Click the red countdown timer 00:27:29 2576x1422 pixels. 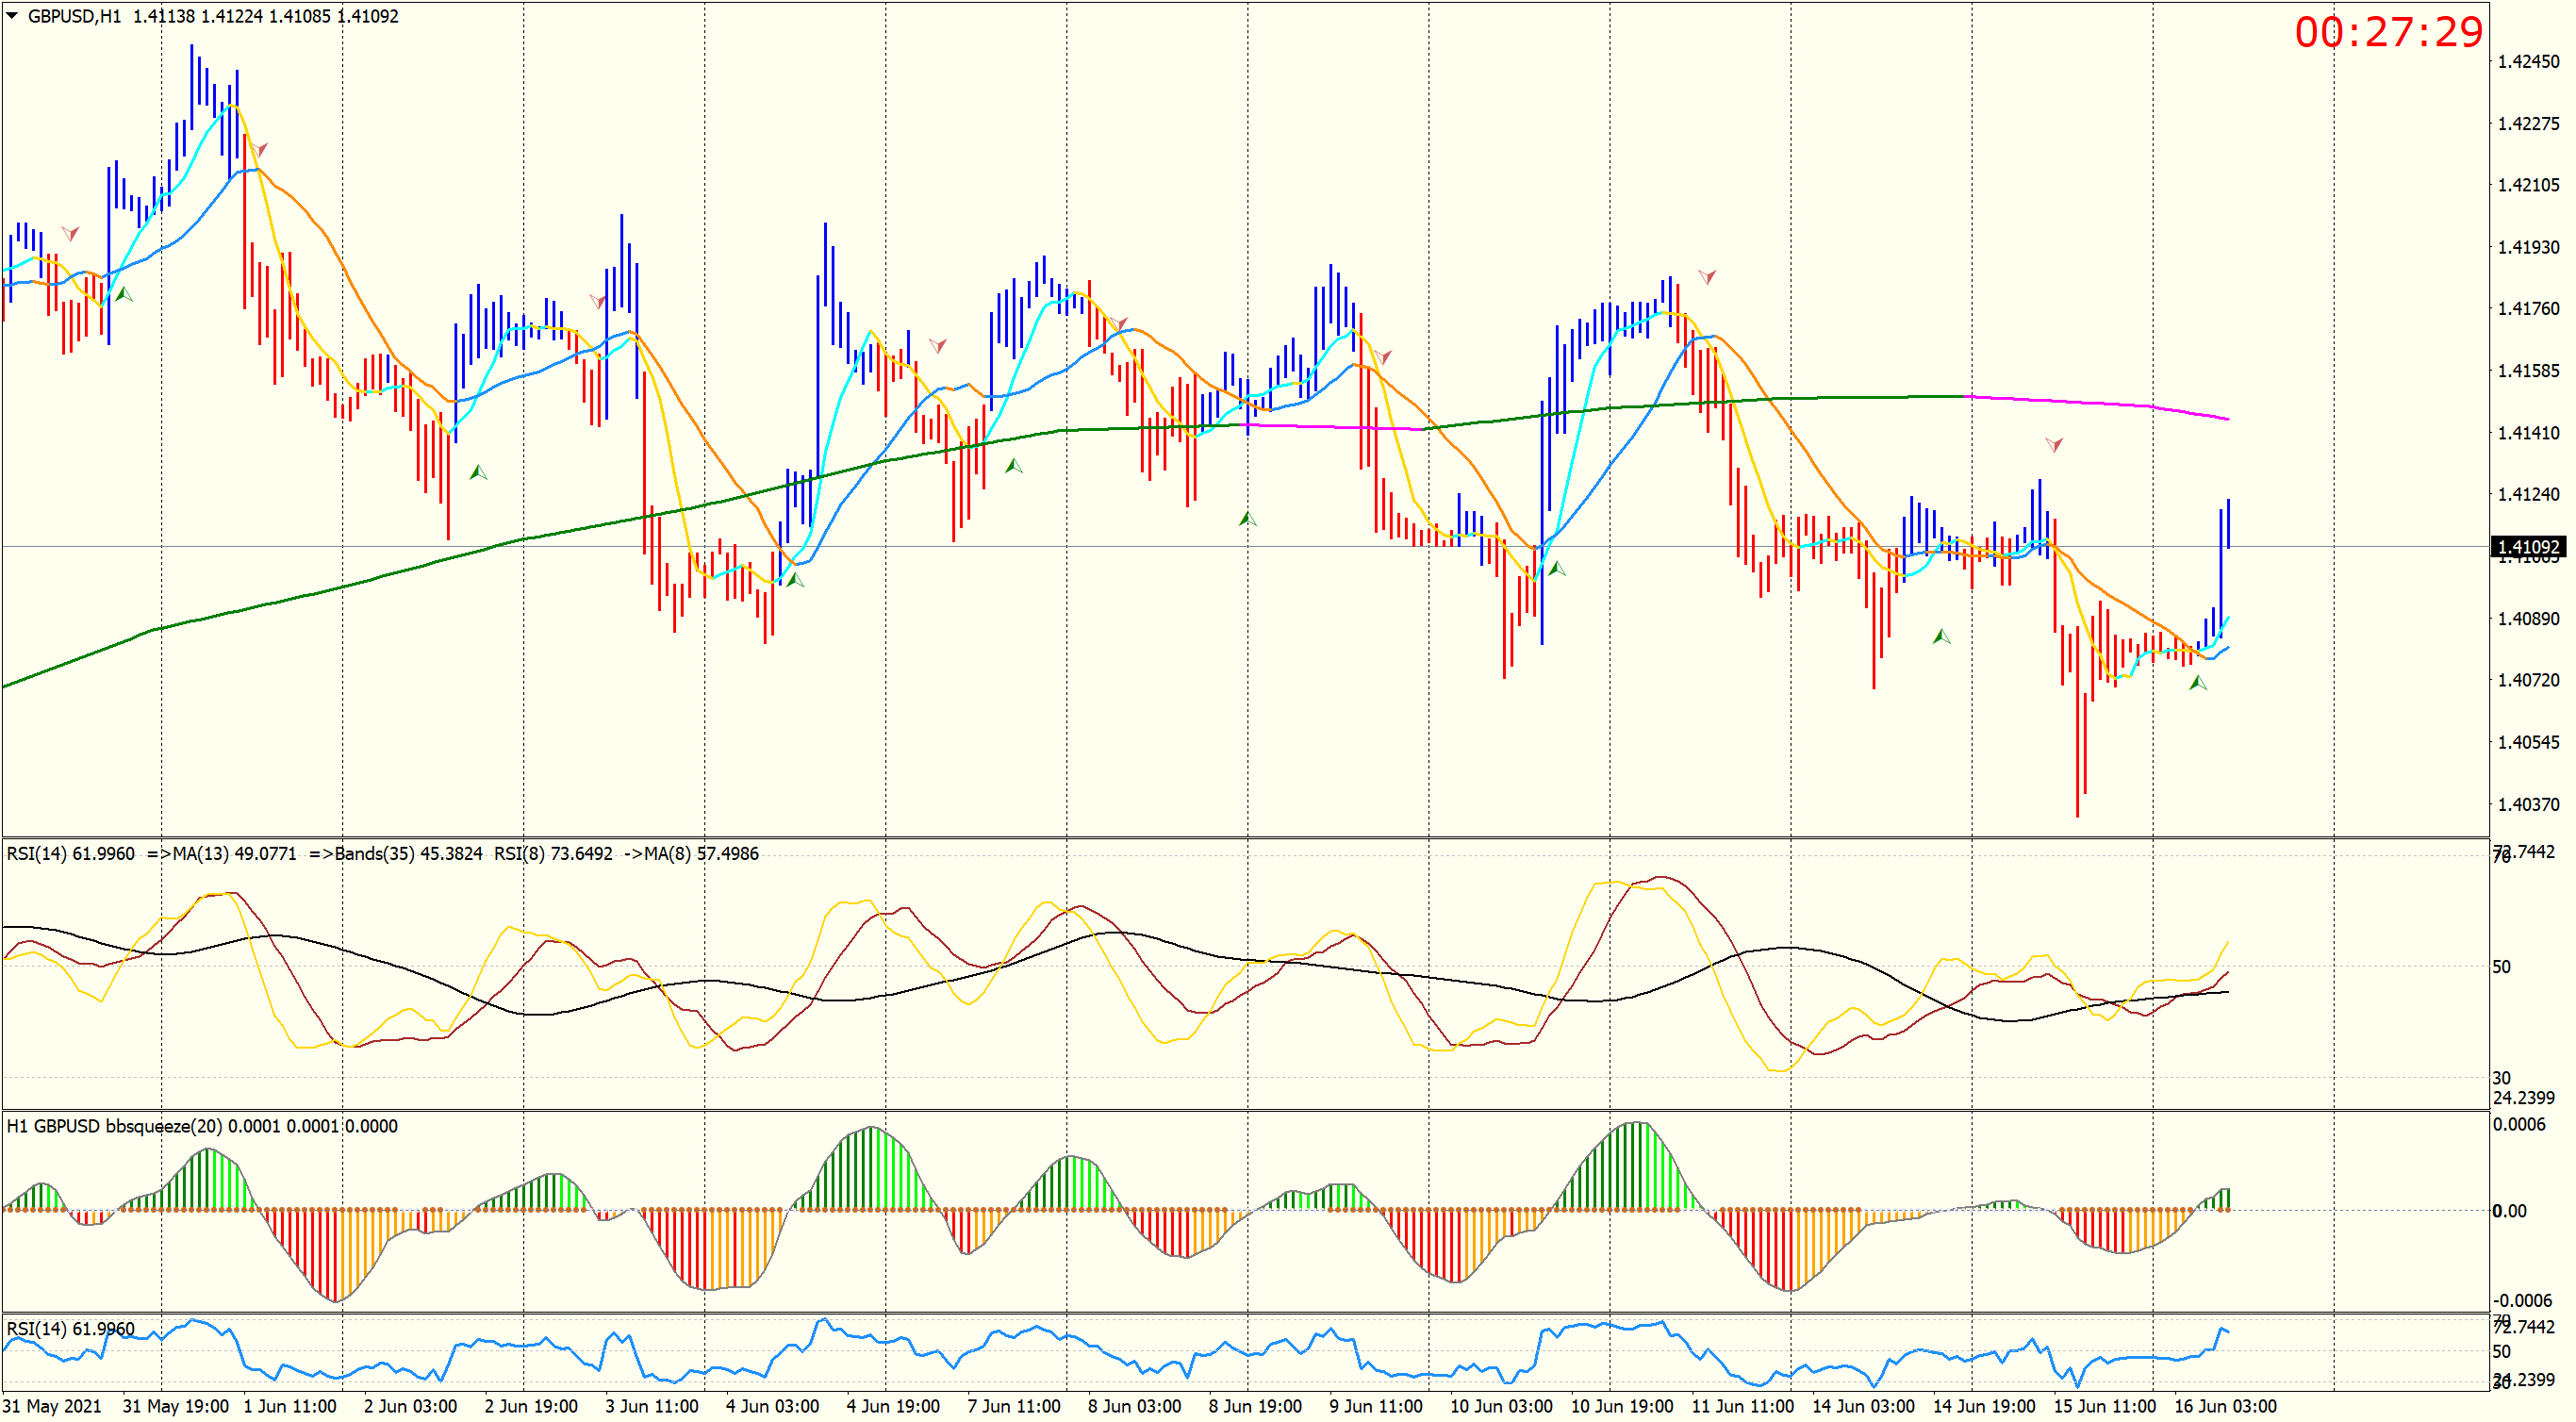(2387, 32)
